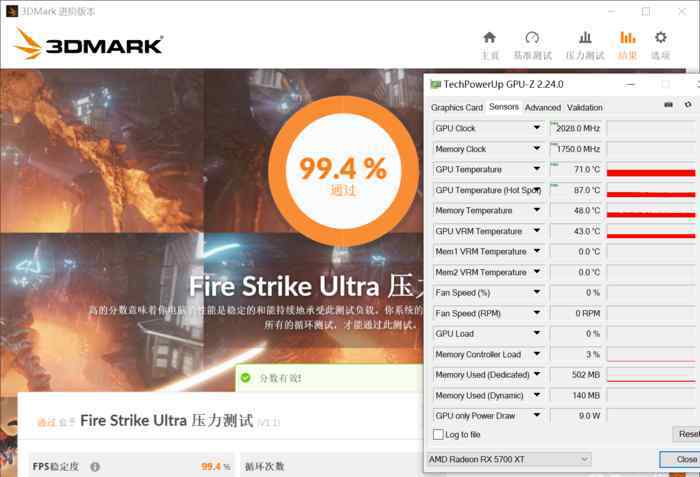Screen dimensions: 700x477
Task: Click the FPS stability info icon
Action: click(95, 467)
